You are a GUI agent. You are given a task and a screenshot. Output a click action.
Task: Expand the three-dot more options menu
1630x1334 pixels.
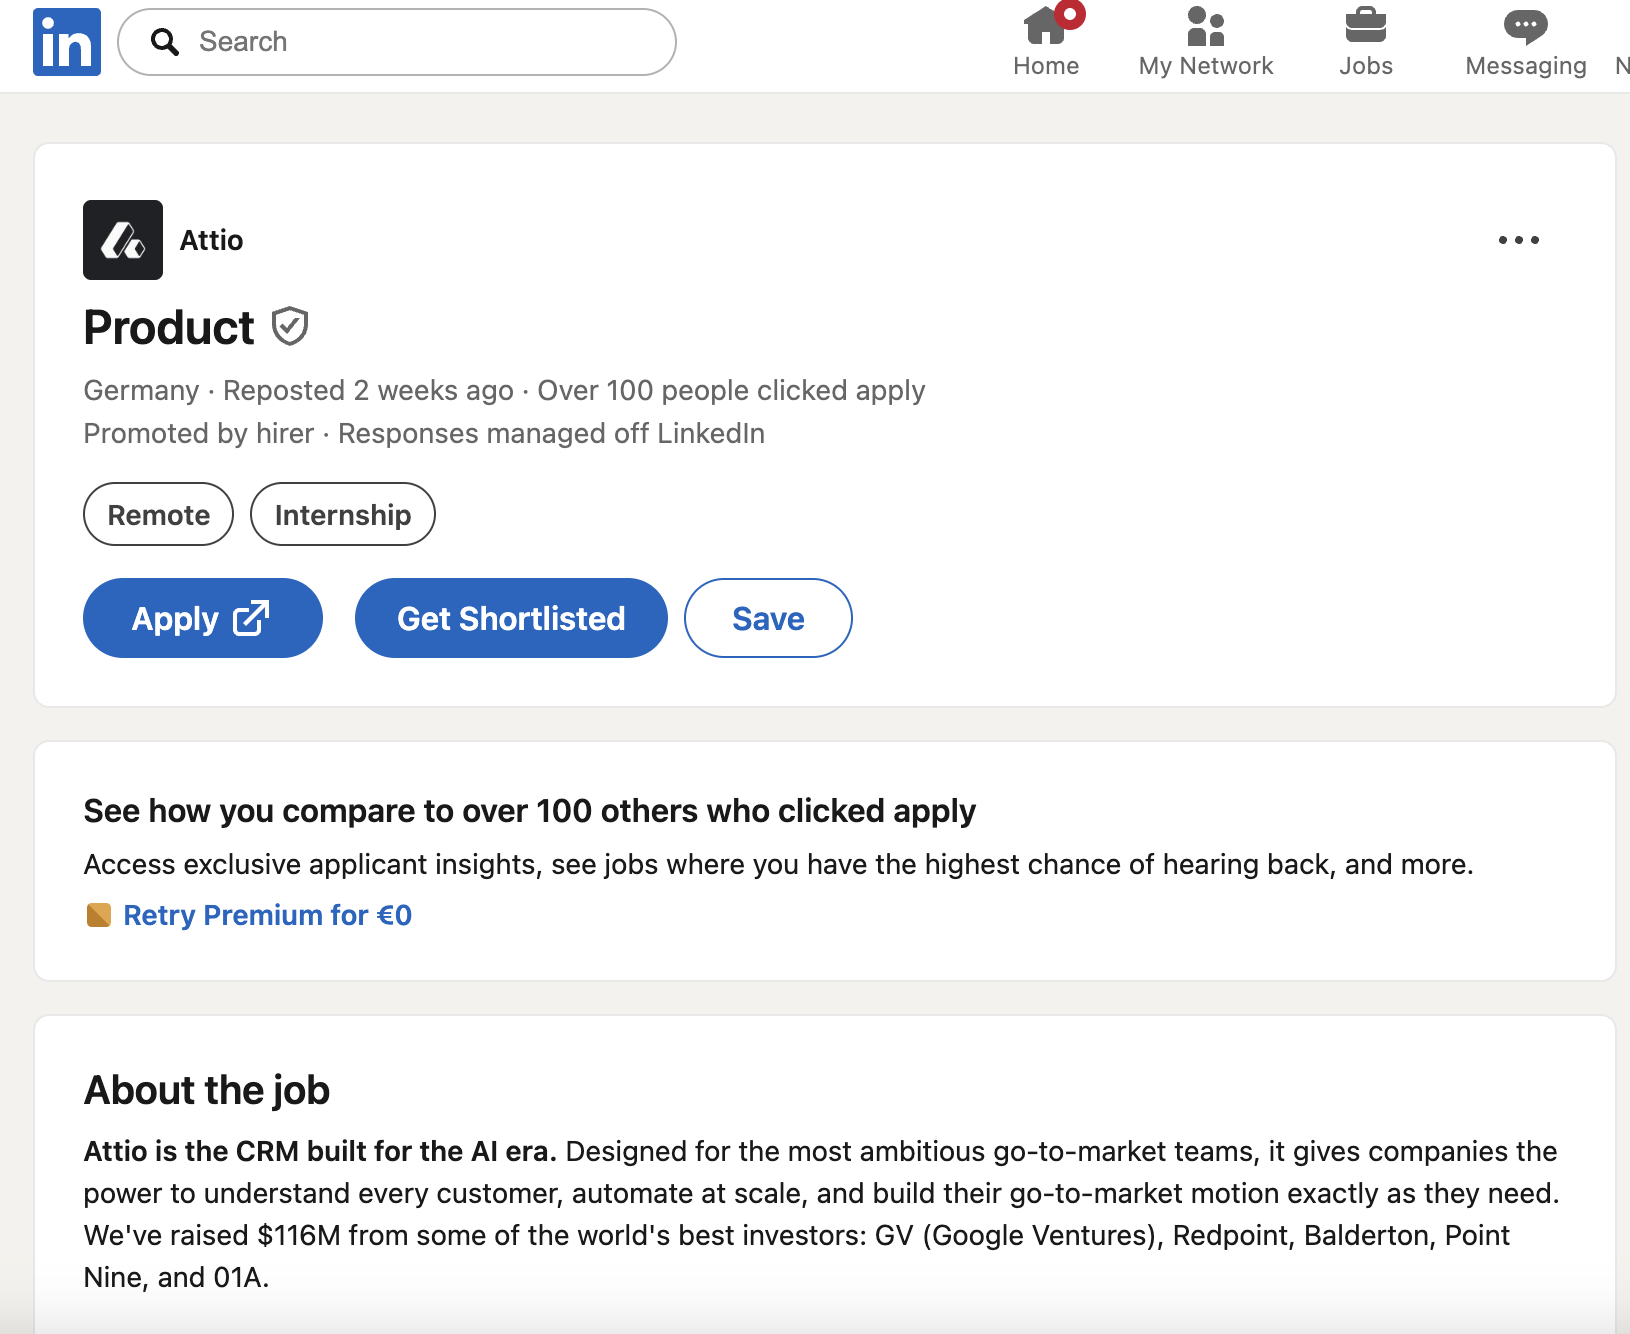tap(1518, 240)
